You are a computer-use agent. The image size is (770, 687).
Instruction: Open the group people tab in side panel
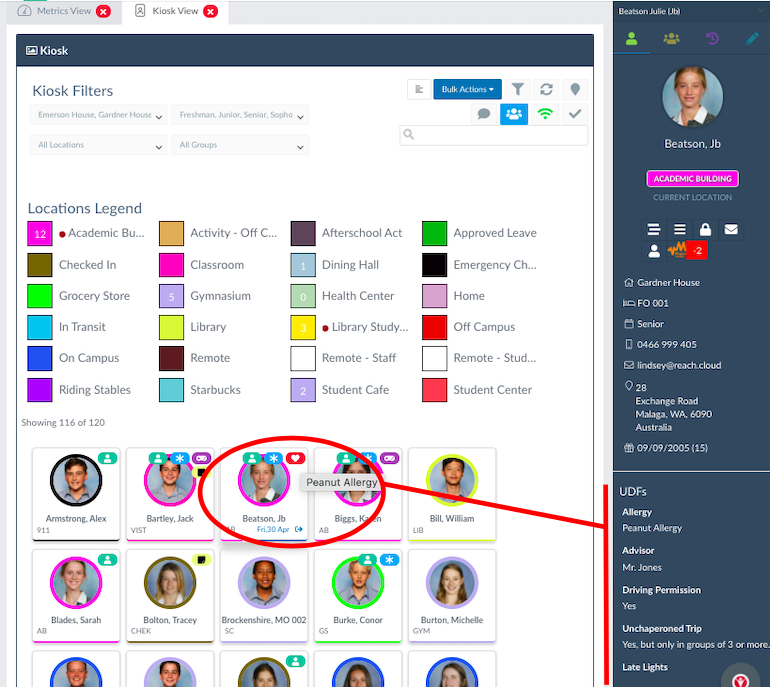click(671, 39)
